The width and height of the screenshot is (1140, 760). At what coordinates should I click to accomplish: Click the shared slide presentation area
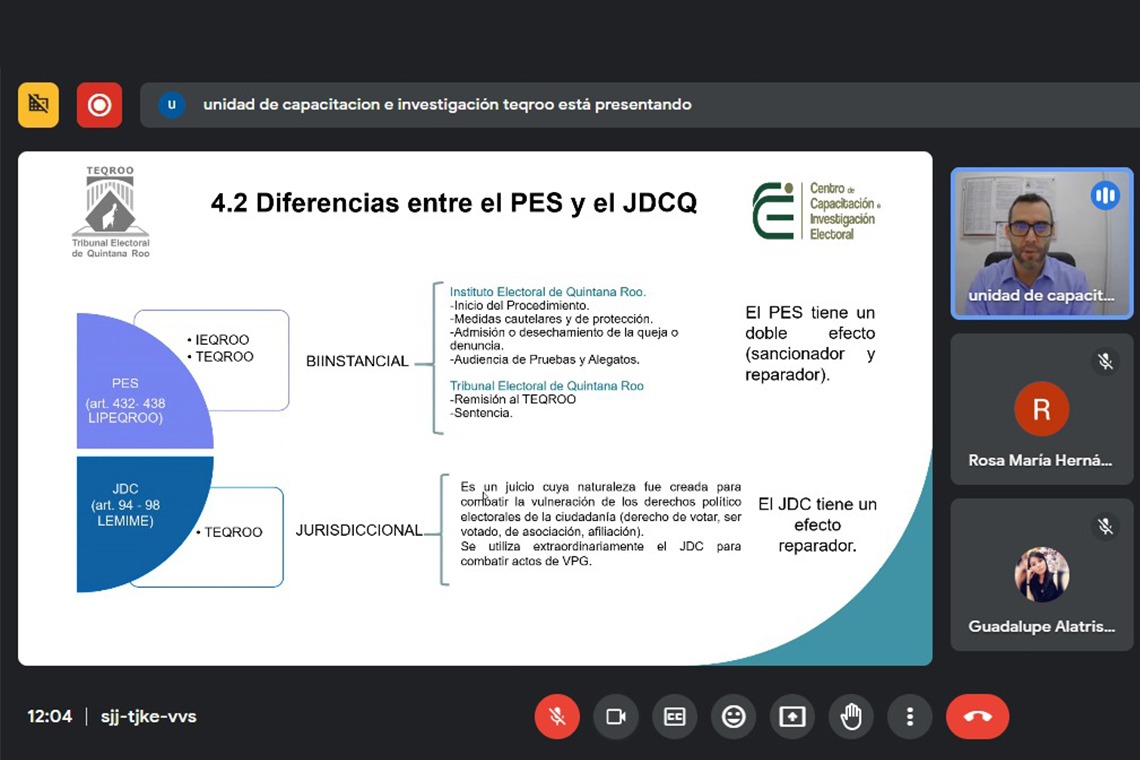tap(475, 408)
